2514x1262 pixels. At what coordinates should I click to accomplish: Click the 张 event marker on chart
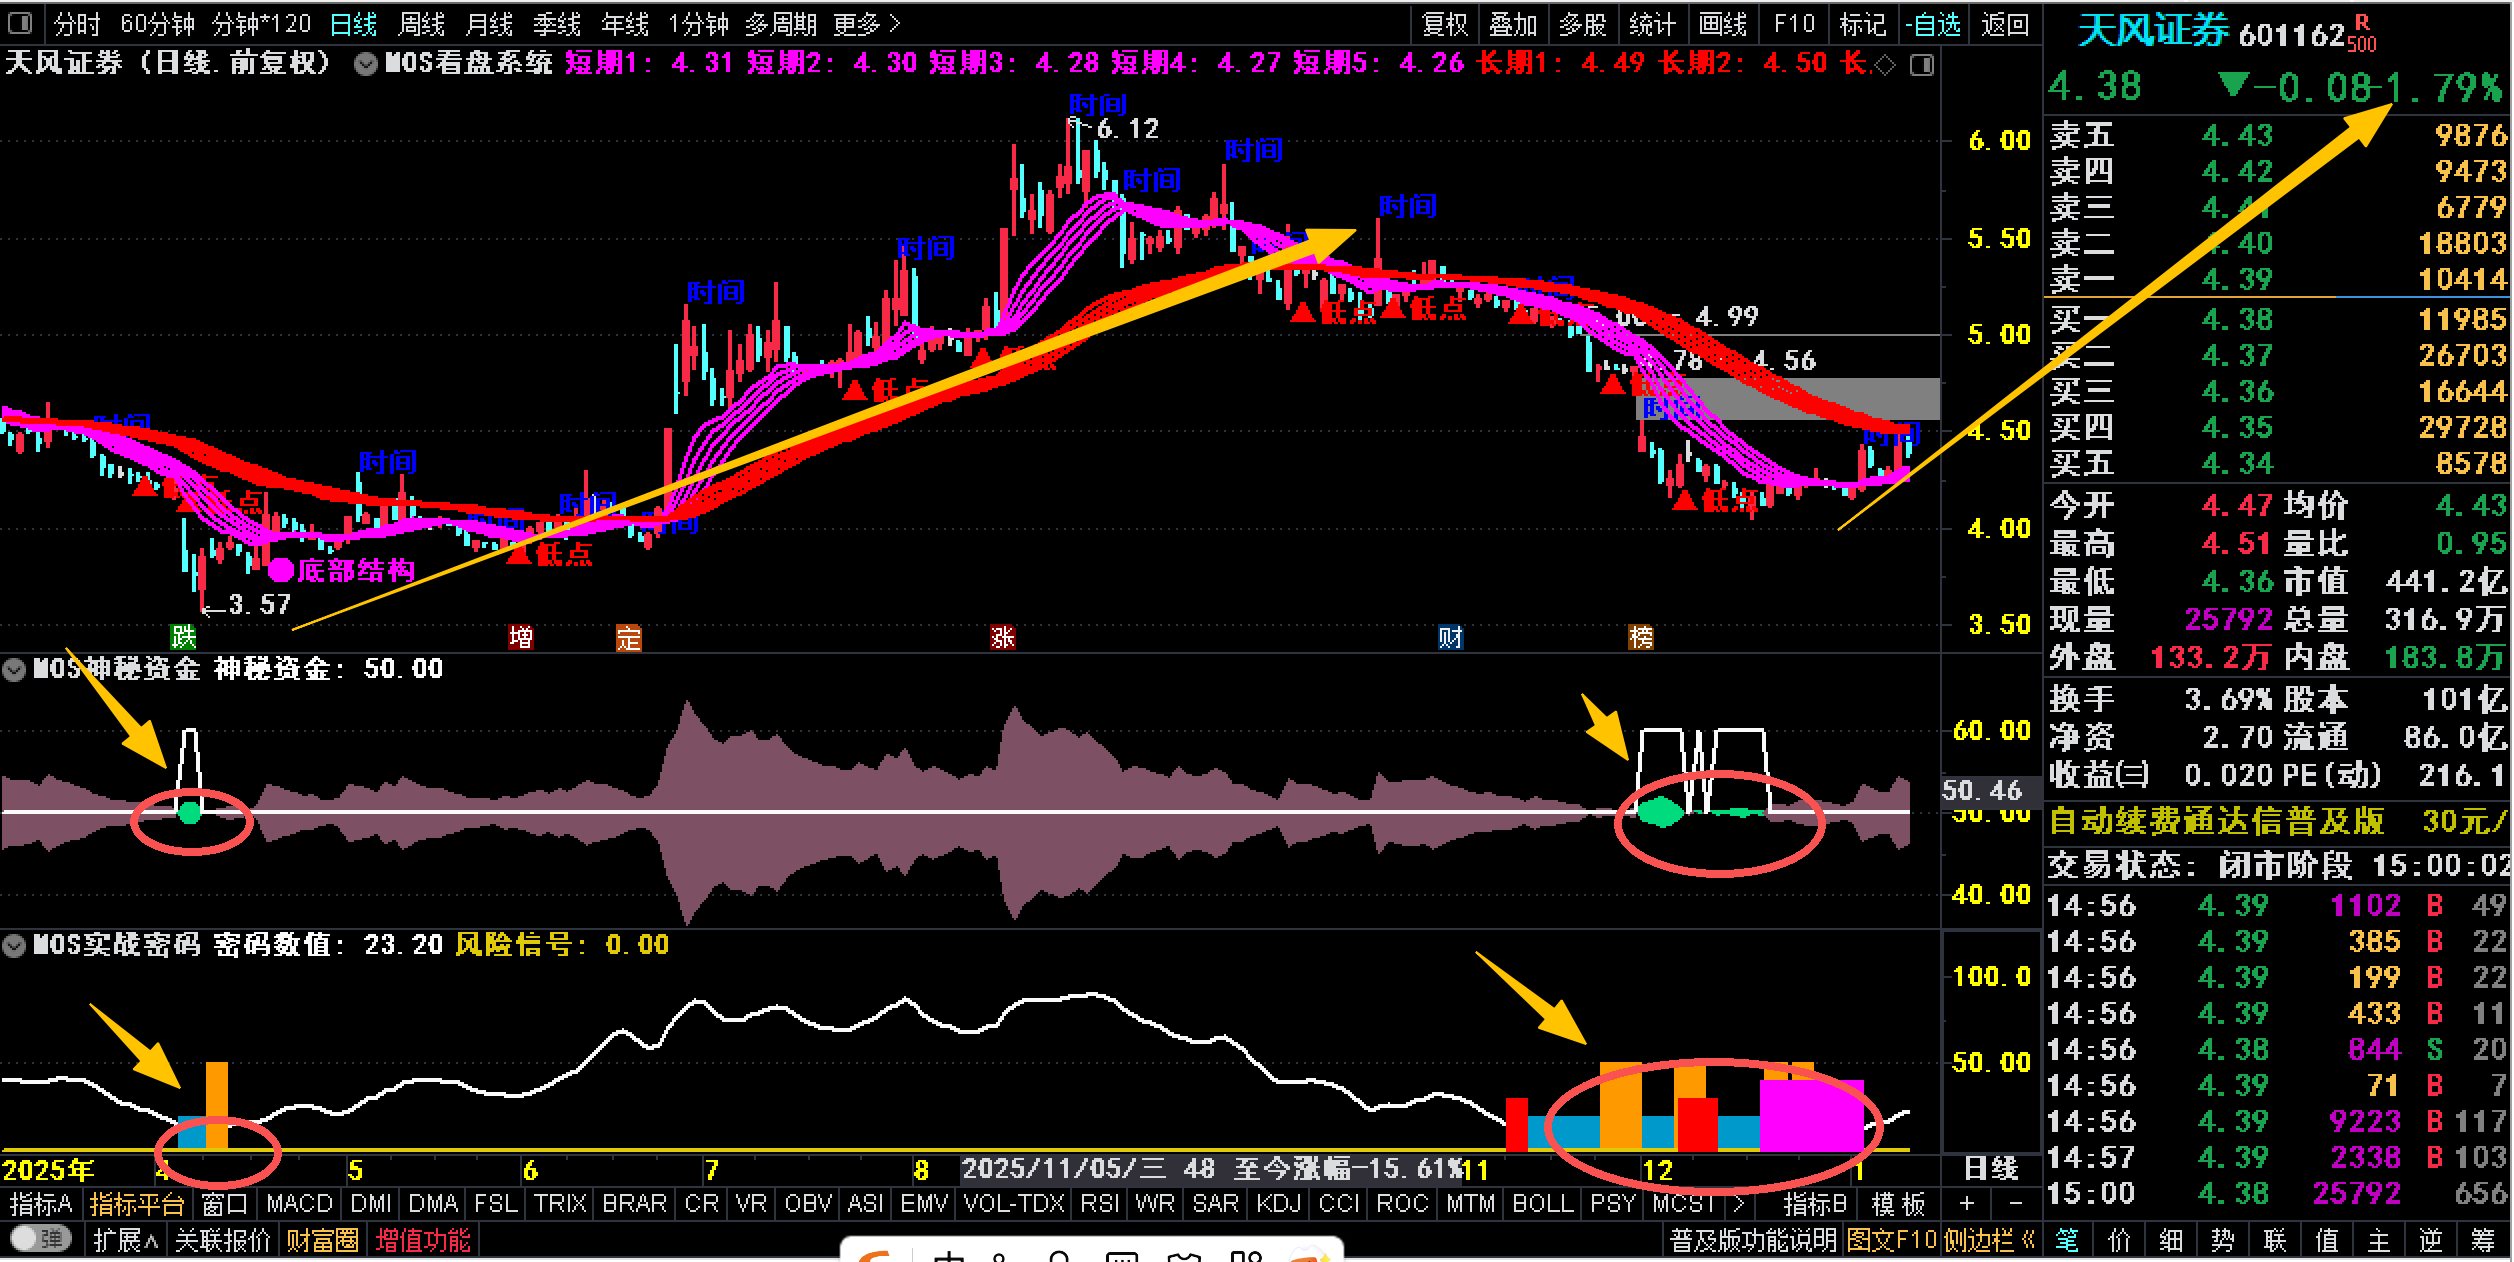(1002, 637)
